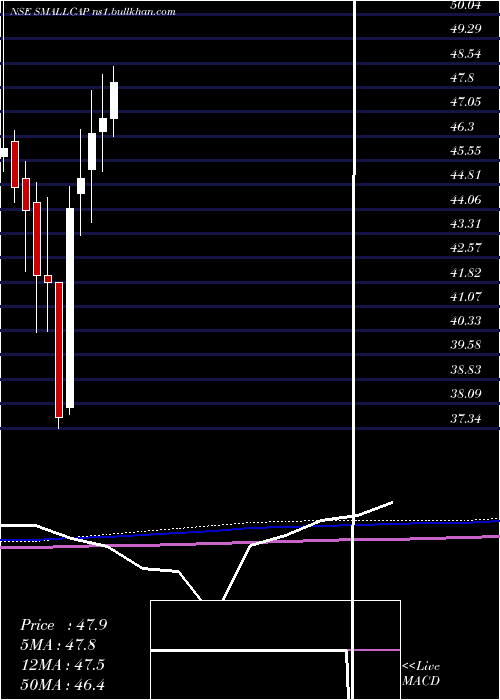Click the 40.33 price axis label
The width and height of the screenshot is (500, 700).
(467, 320)
